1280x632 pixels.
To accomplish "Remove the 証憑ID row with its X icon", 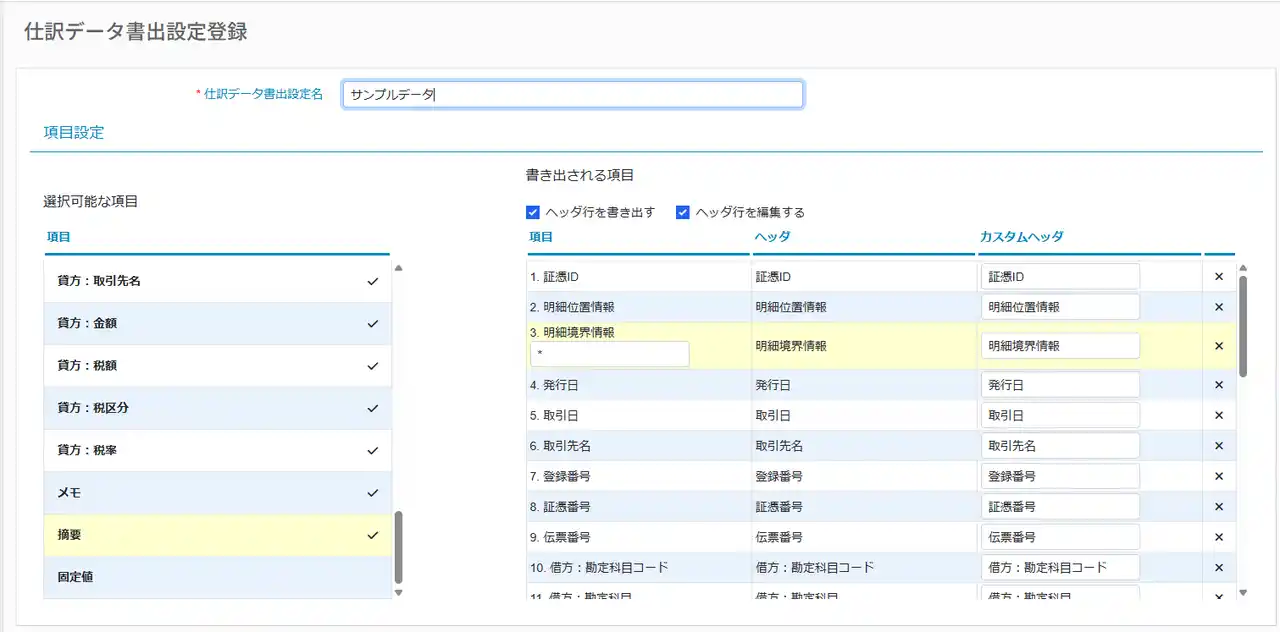I will click(x=1218, y=277).
